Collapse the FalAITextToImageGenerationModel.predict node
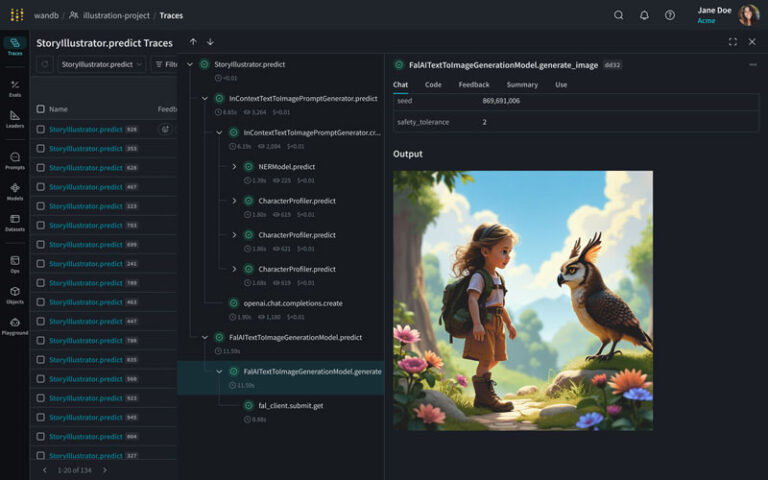Viewport: 768px width, 480px height. click(x=205, y=338)
